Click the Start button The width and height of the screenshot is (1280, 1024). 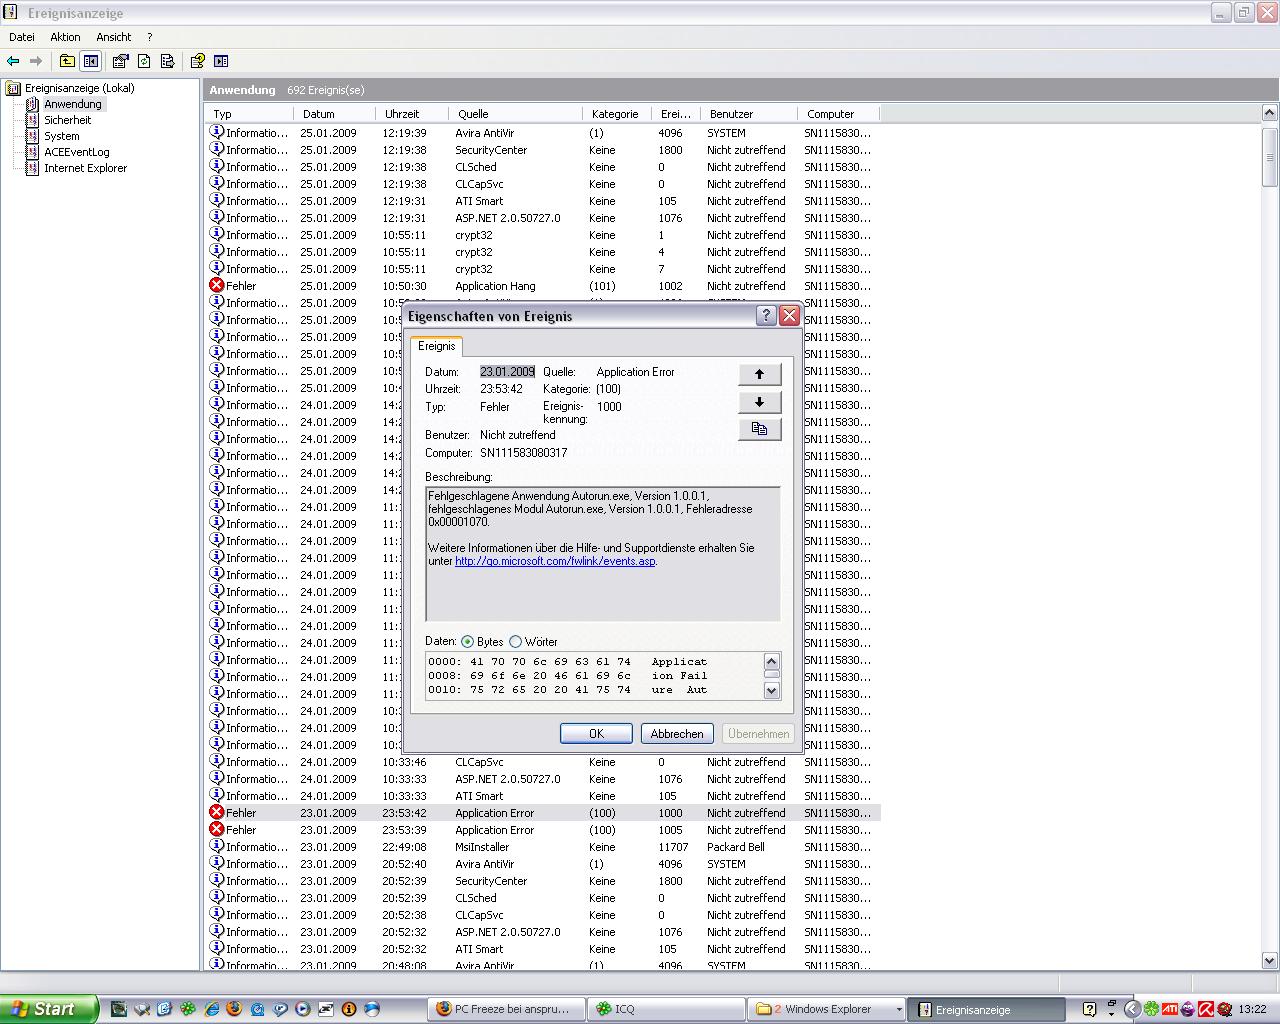click(49, 1009)
